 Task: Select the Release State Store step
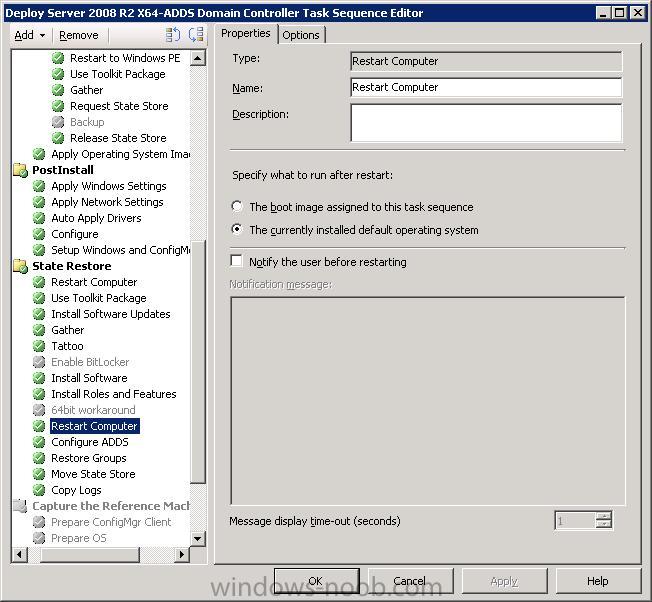pyautogui.click(x=118, y=138)
